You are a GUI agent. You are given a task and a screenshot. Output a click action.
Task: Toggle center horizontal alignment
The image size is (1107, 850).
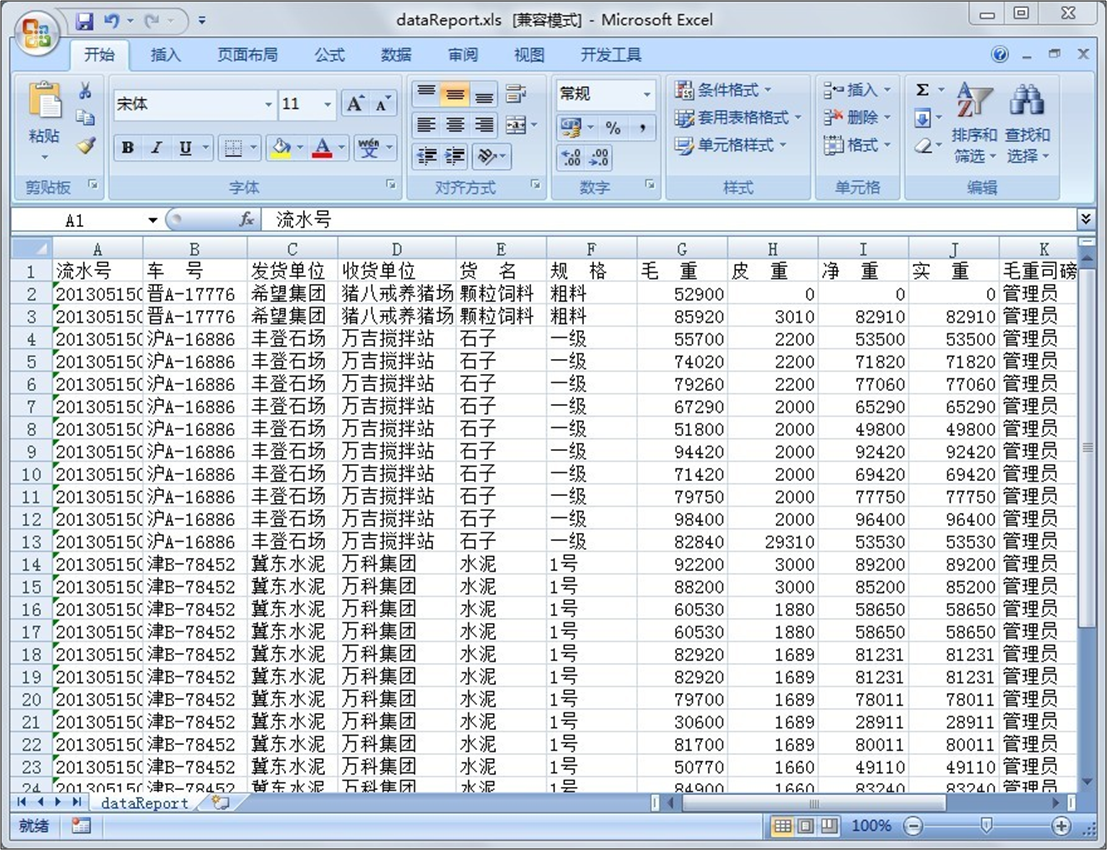[x=455, y=125]
